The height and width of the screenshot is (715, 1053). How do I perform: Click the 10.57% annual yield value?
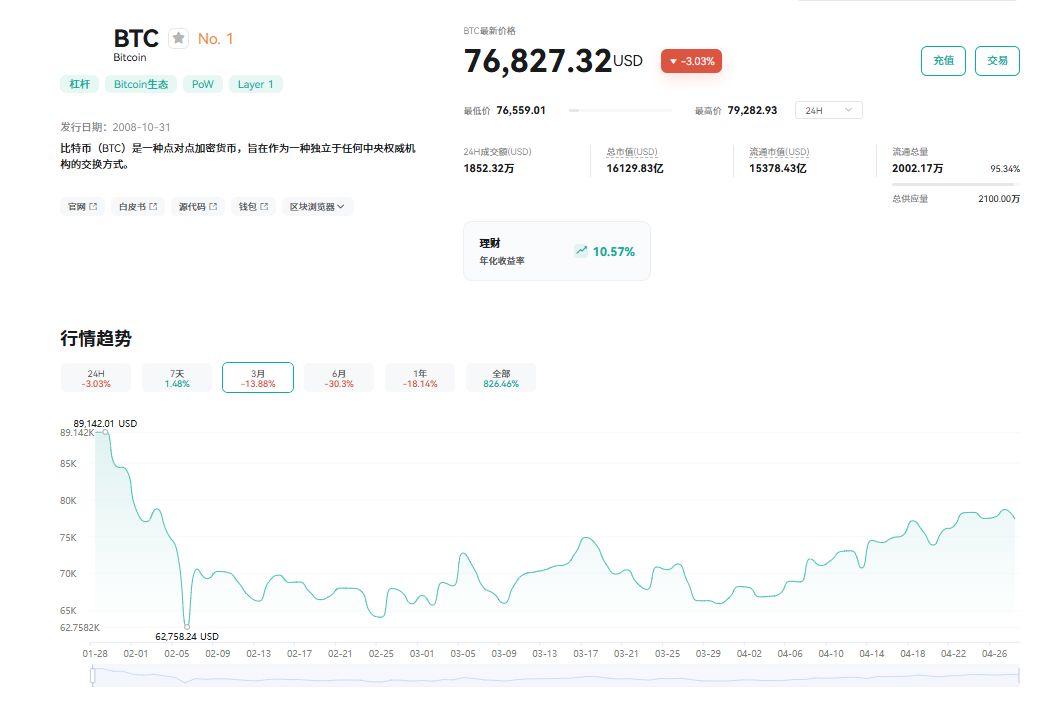pyautogui.click(x=614, y=251)
